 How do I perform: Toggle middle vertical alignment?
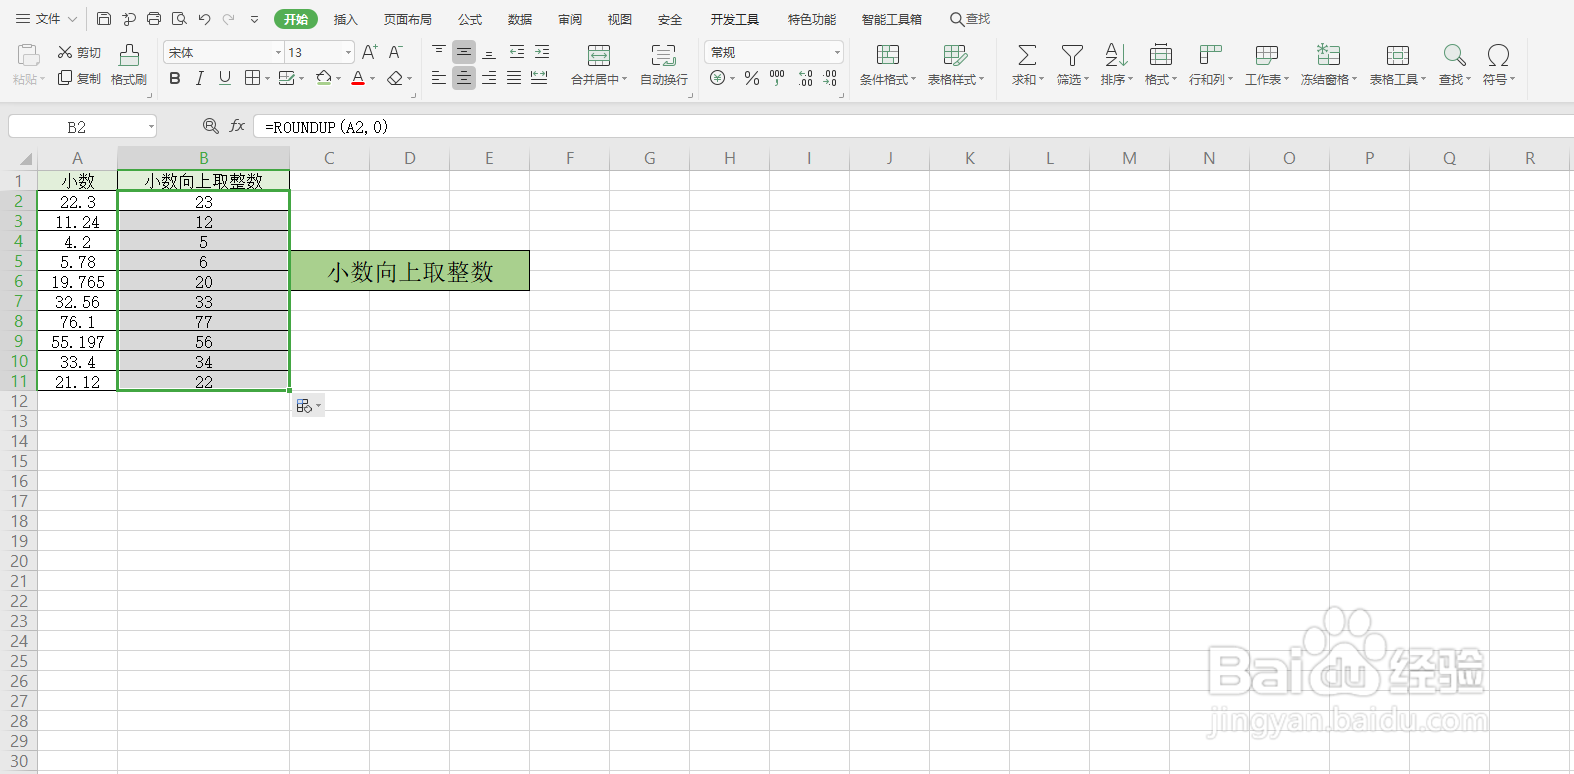coord(464,52)
